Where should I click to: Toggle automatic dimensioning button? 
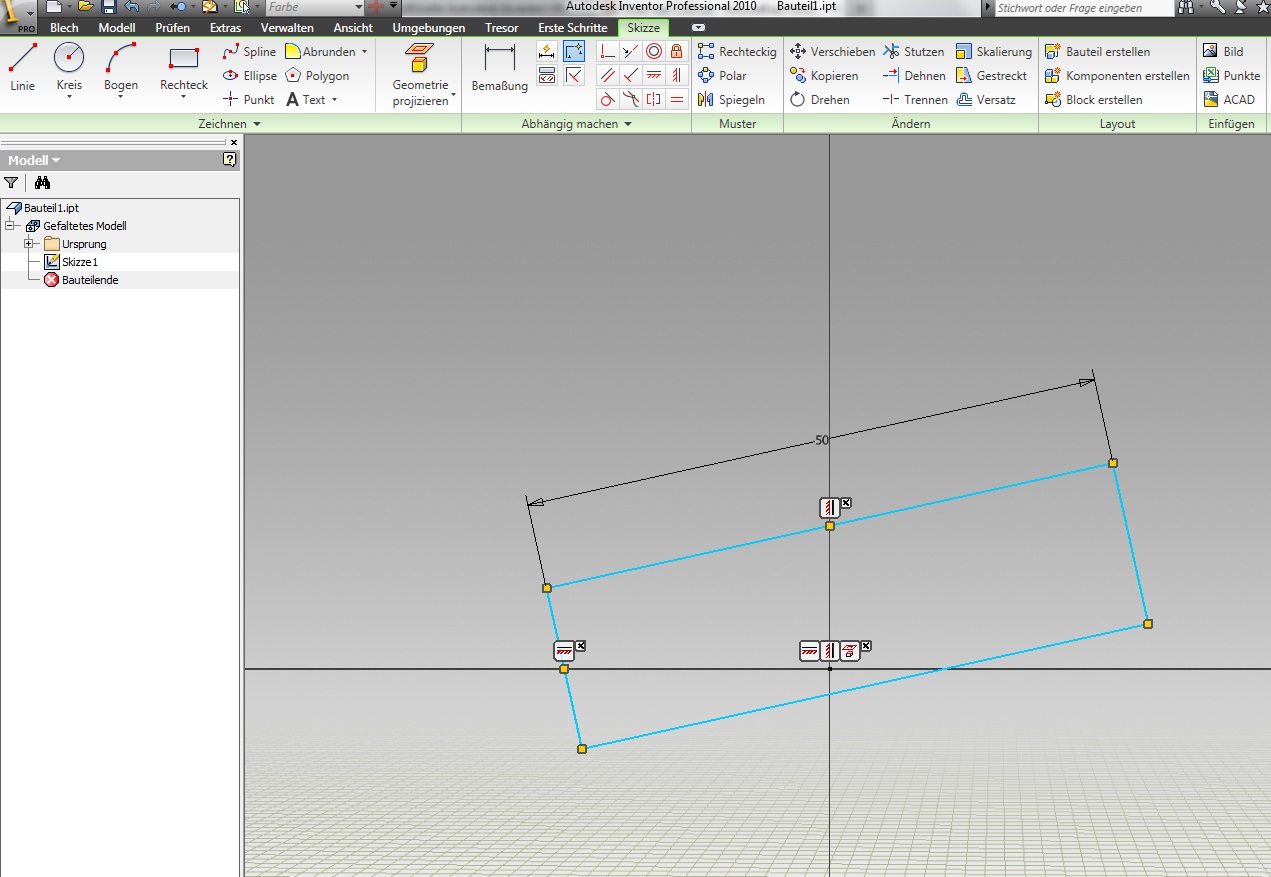pos(547,51)
